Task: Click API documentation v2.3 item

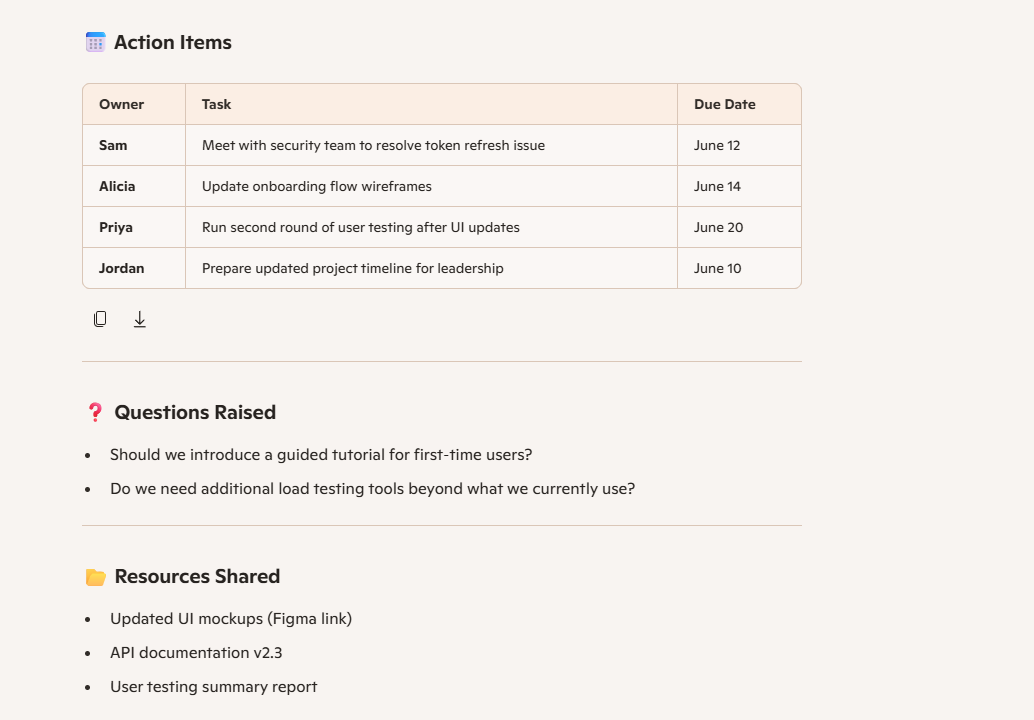Action: 196,653
